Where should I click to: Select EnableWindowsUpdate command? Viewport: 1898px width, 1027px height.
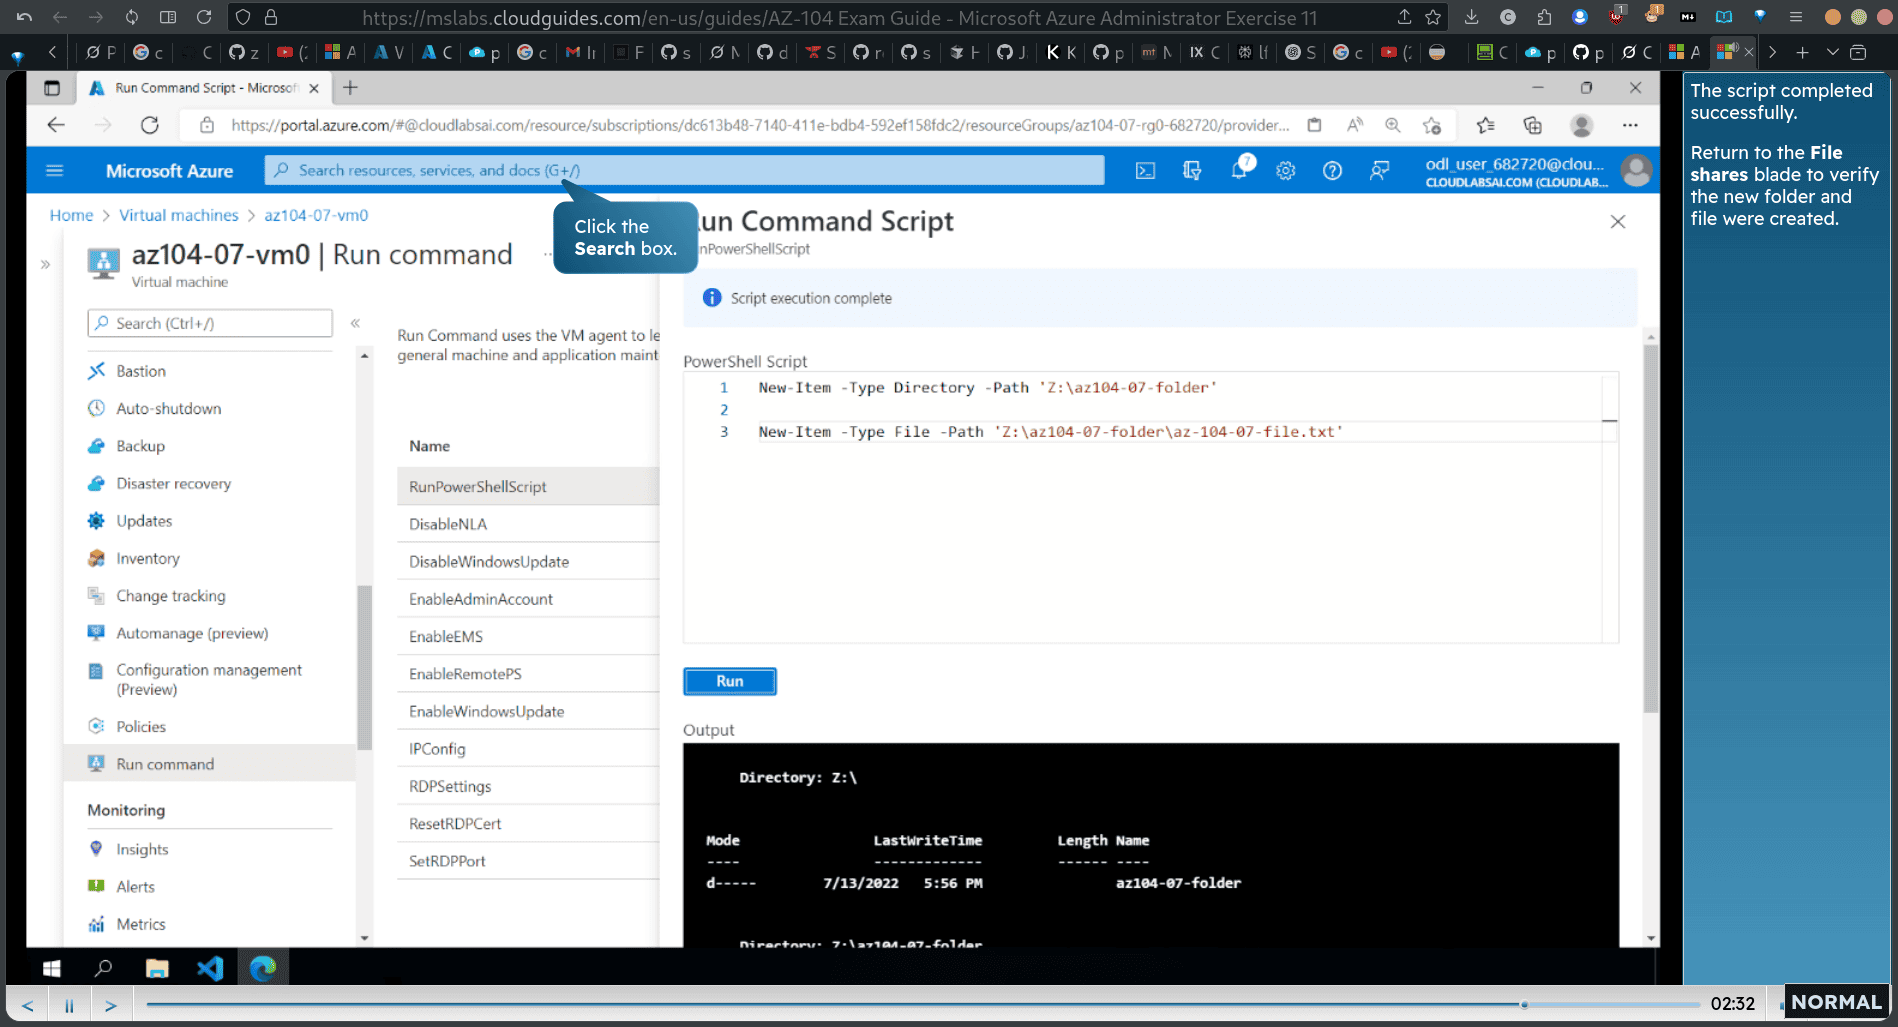(528, 712)
